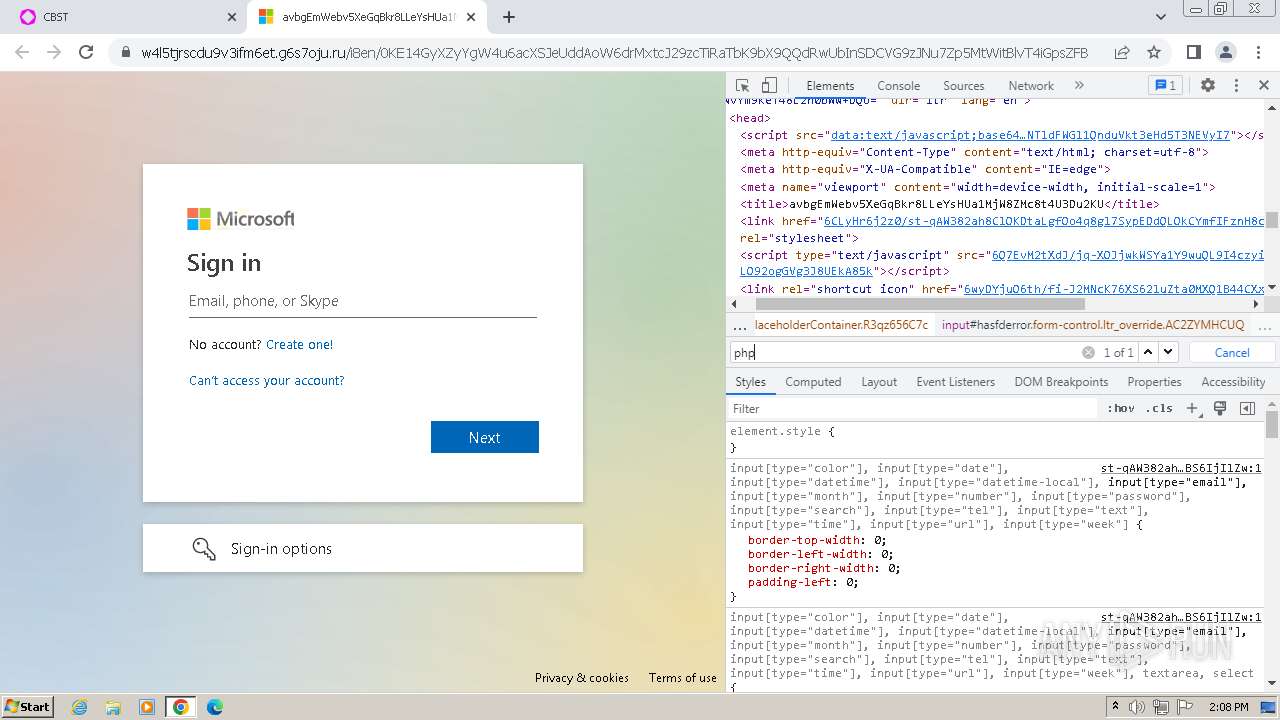
Task: Go to the next search result arrow
Action: 1168,352
